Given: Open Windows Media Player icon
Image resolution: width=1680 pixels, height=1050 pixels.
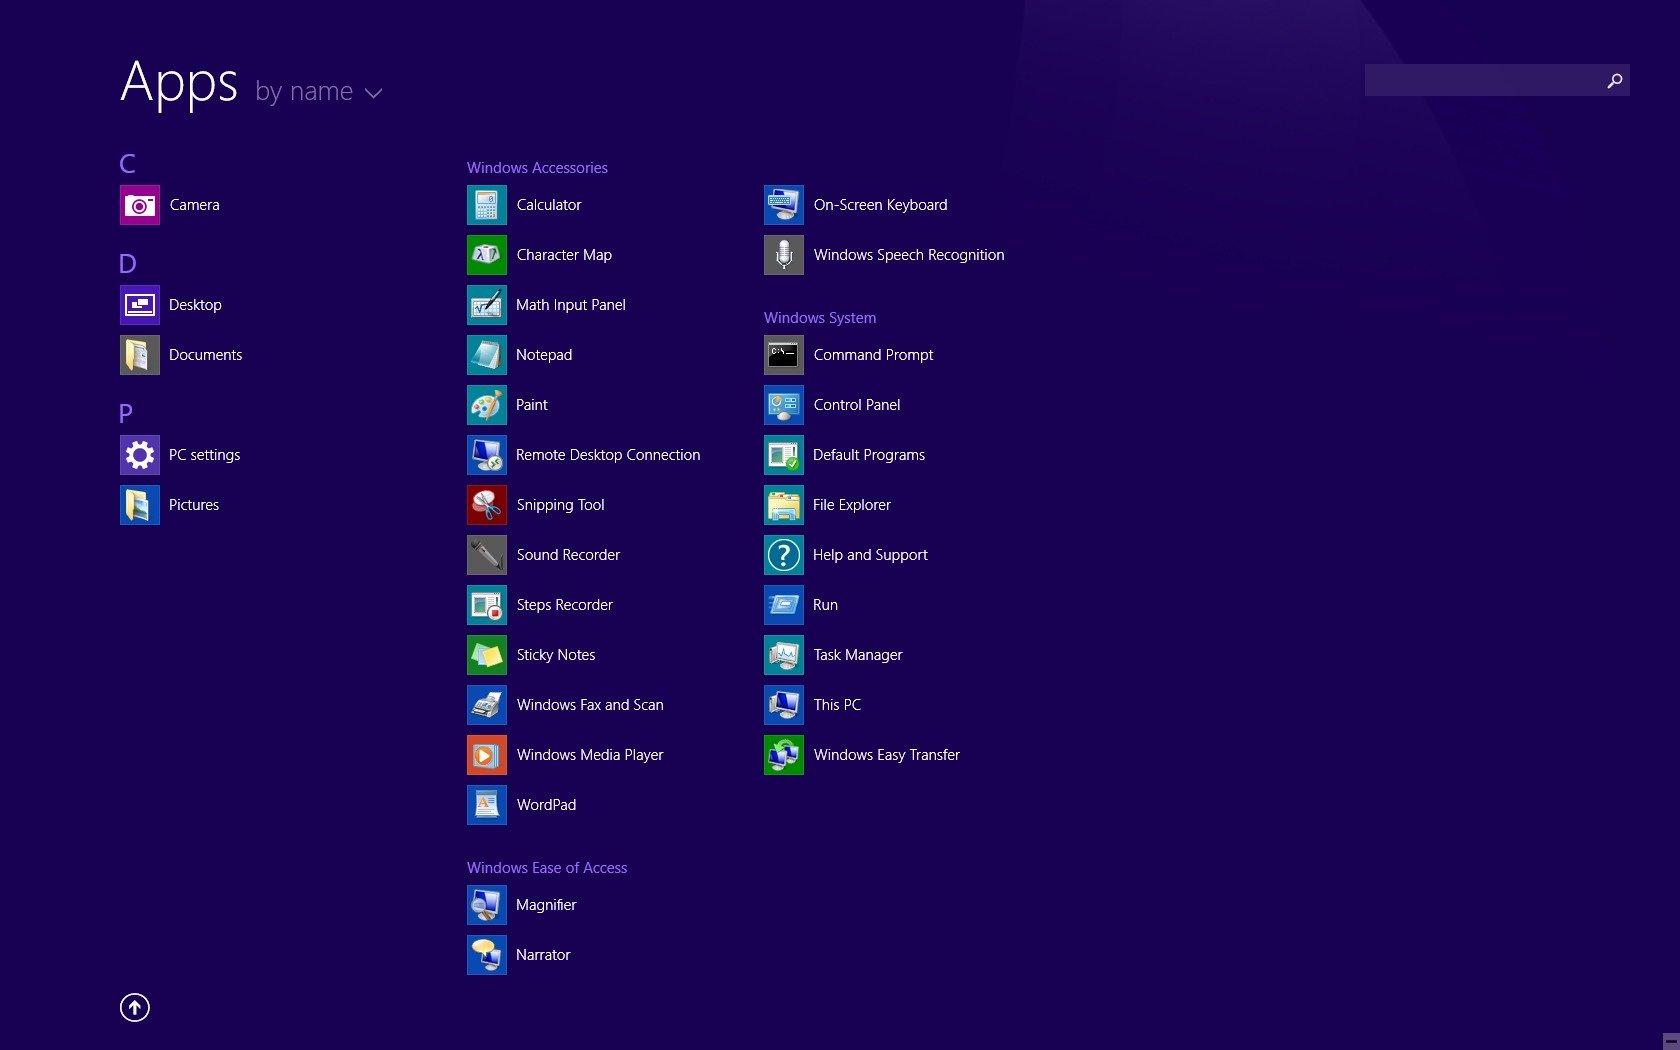Looking at the screenshot, I should point(486,755).
